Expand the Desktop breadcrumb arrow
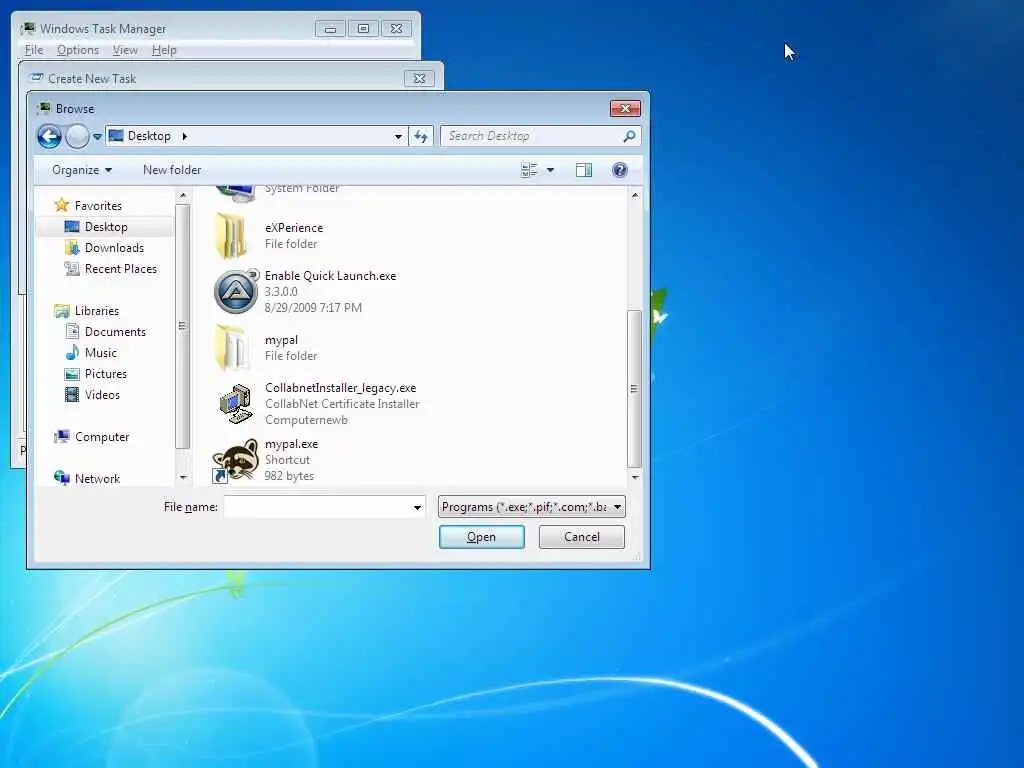 coord(184,136)
